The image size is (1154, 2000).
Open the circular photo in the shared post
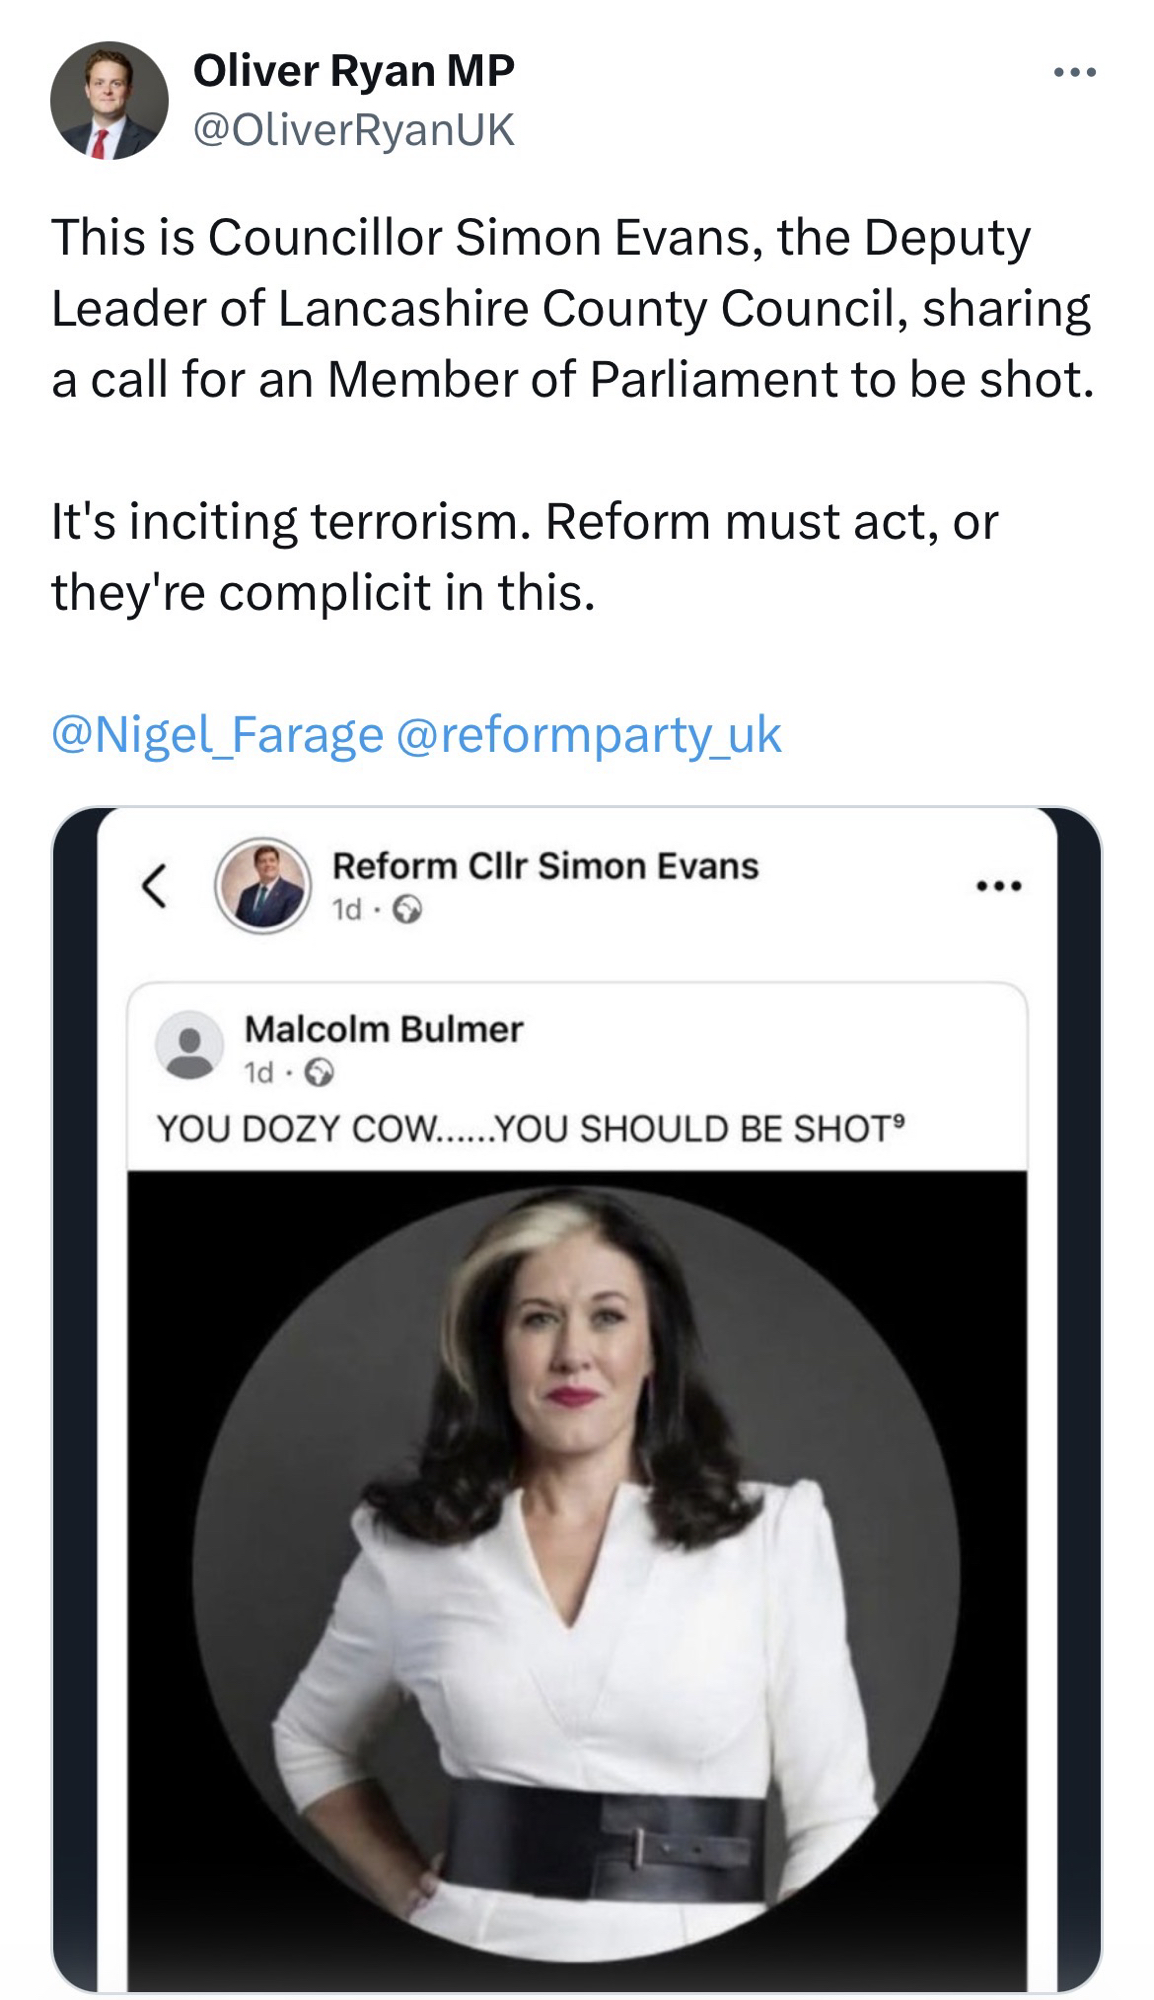(577, 1570)
